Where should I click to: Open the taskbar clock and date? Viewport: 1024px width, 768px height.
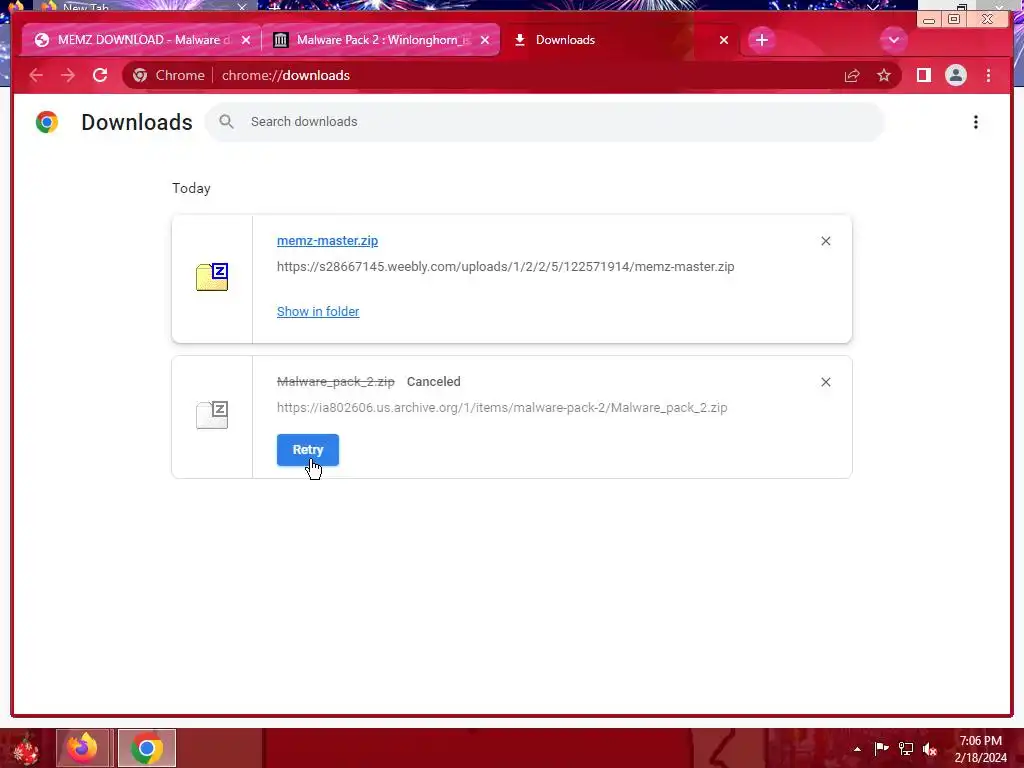[x=980, y=749]
